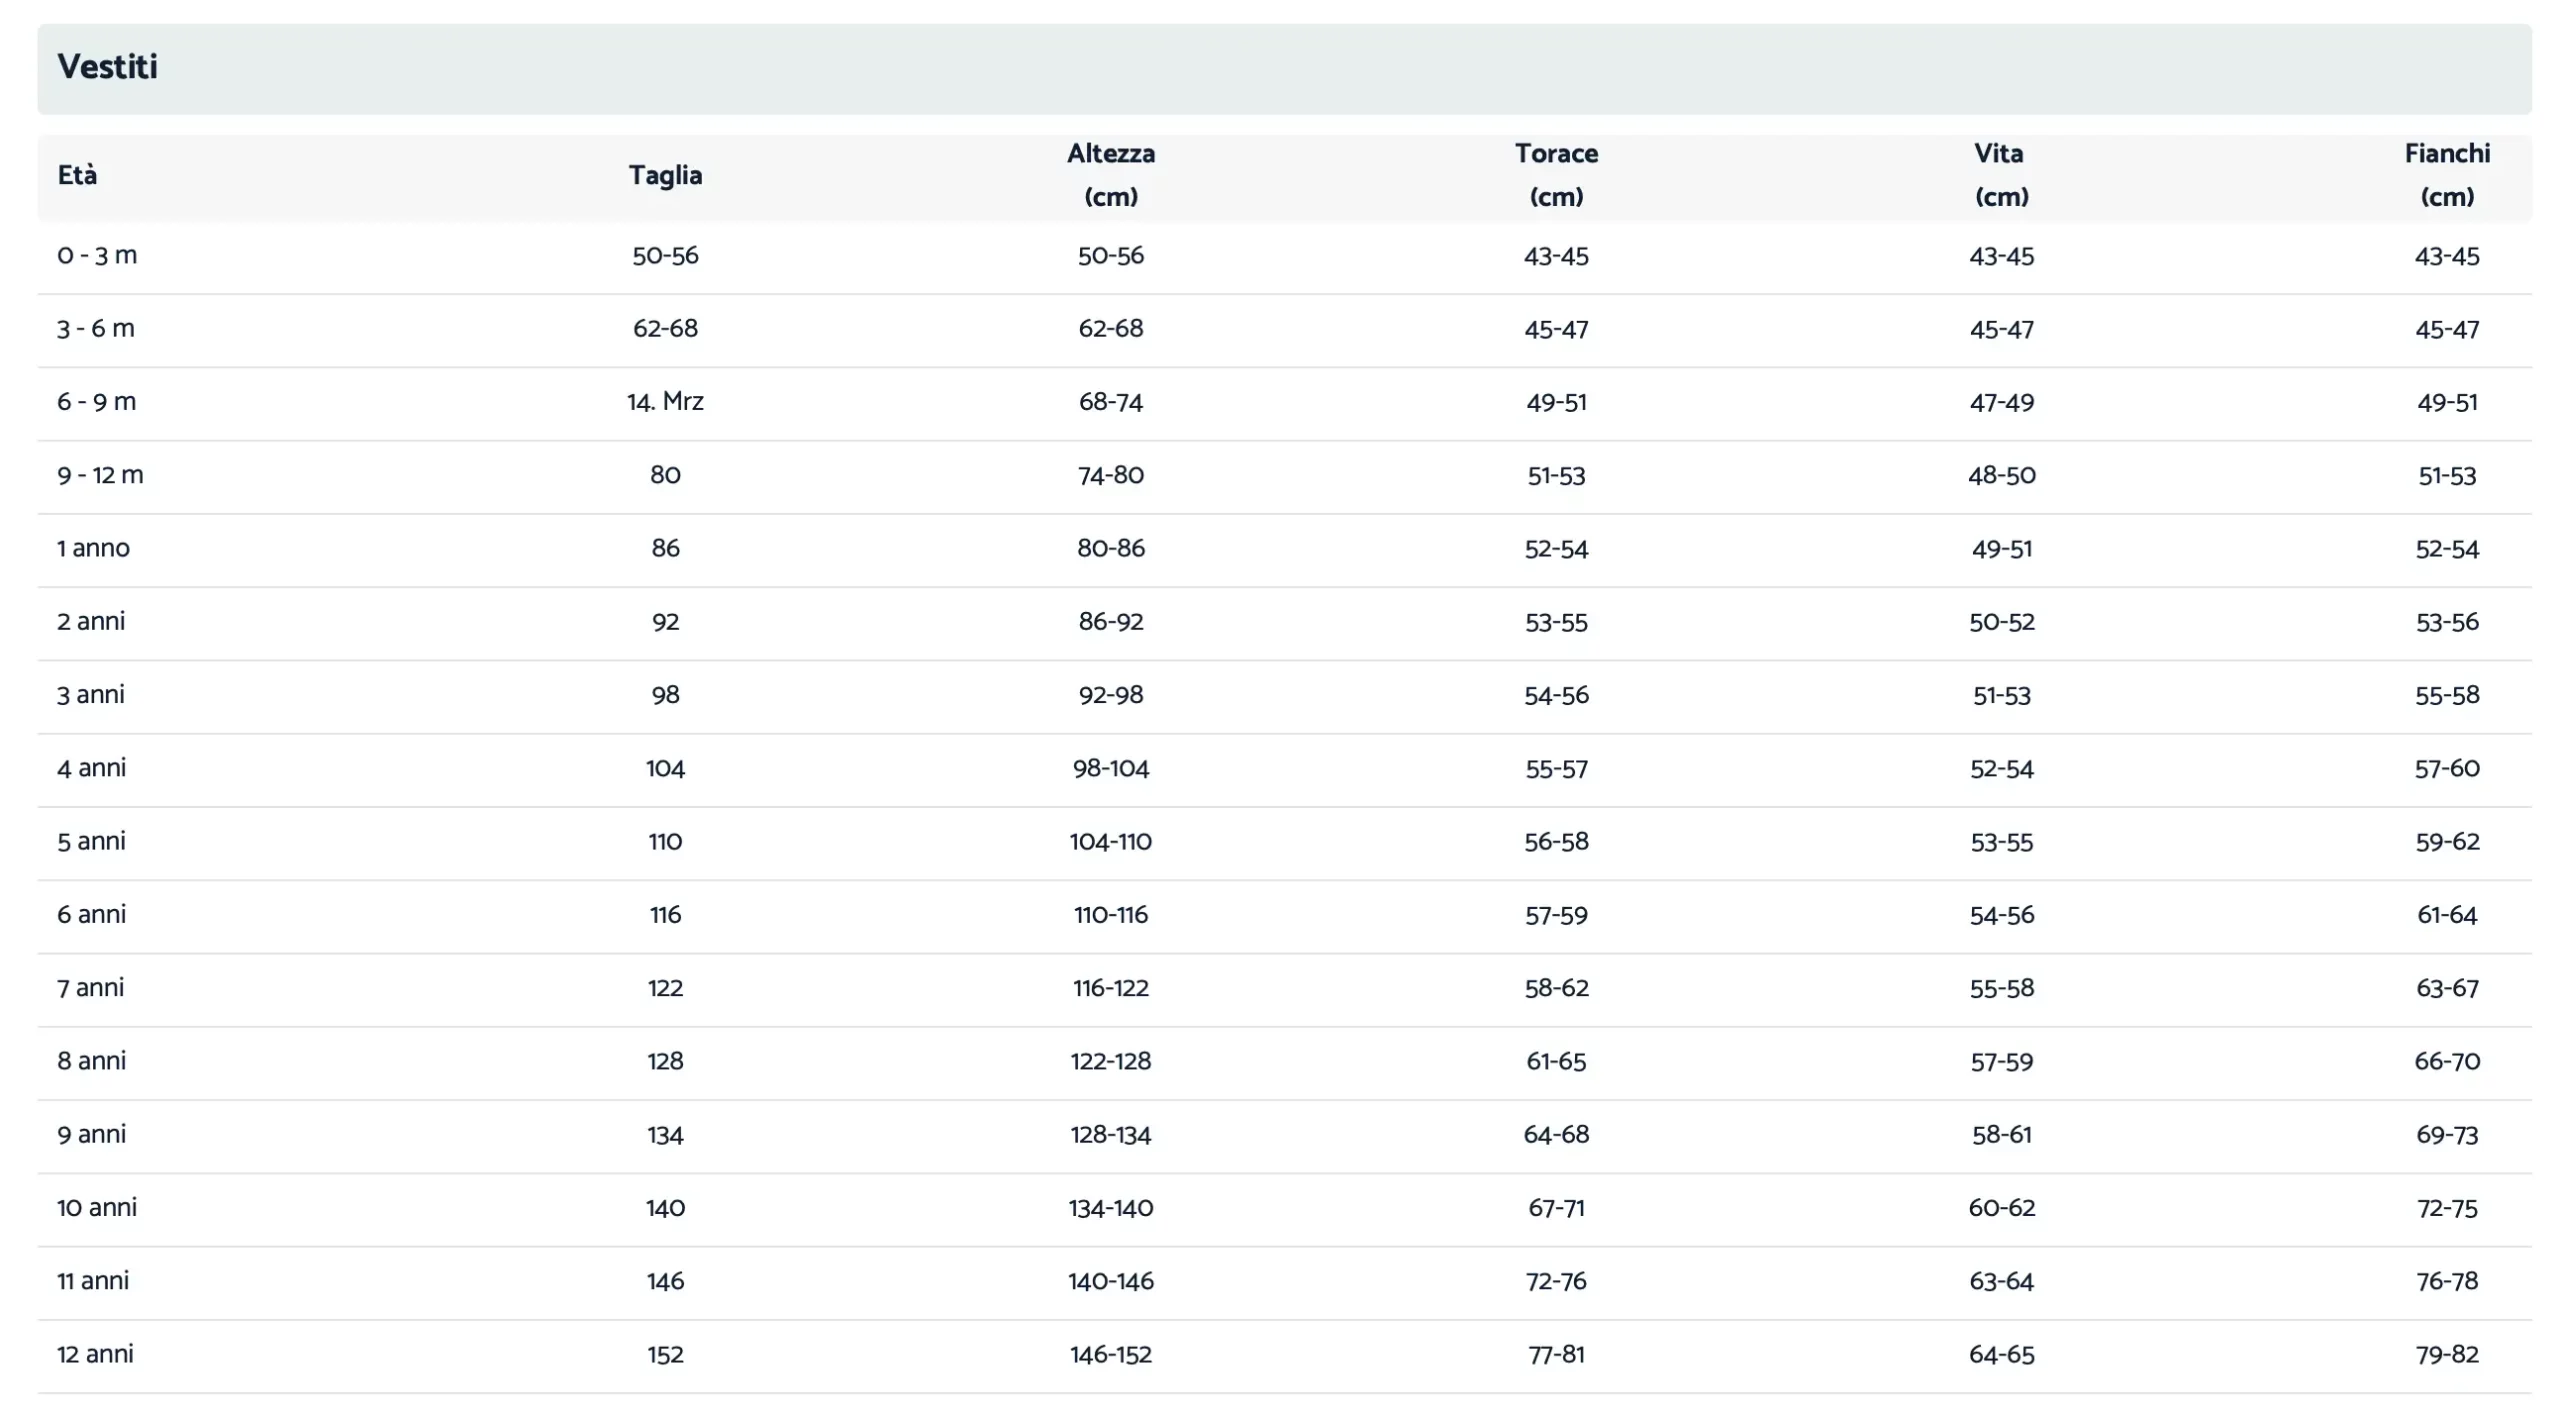Click the '12 anni' row label
The height and width of the screenshot is (1416, 2560).
click(x=95, y=1354)
